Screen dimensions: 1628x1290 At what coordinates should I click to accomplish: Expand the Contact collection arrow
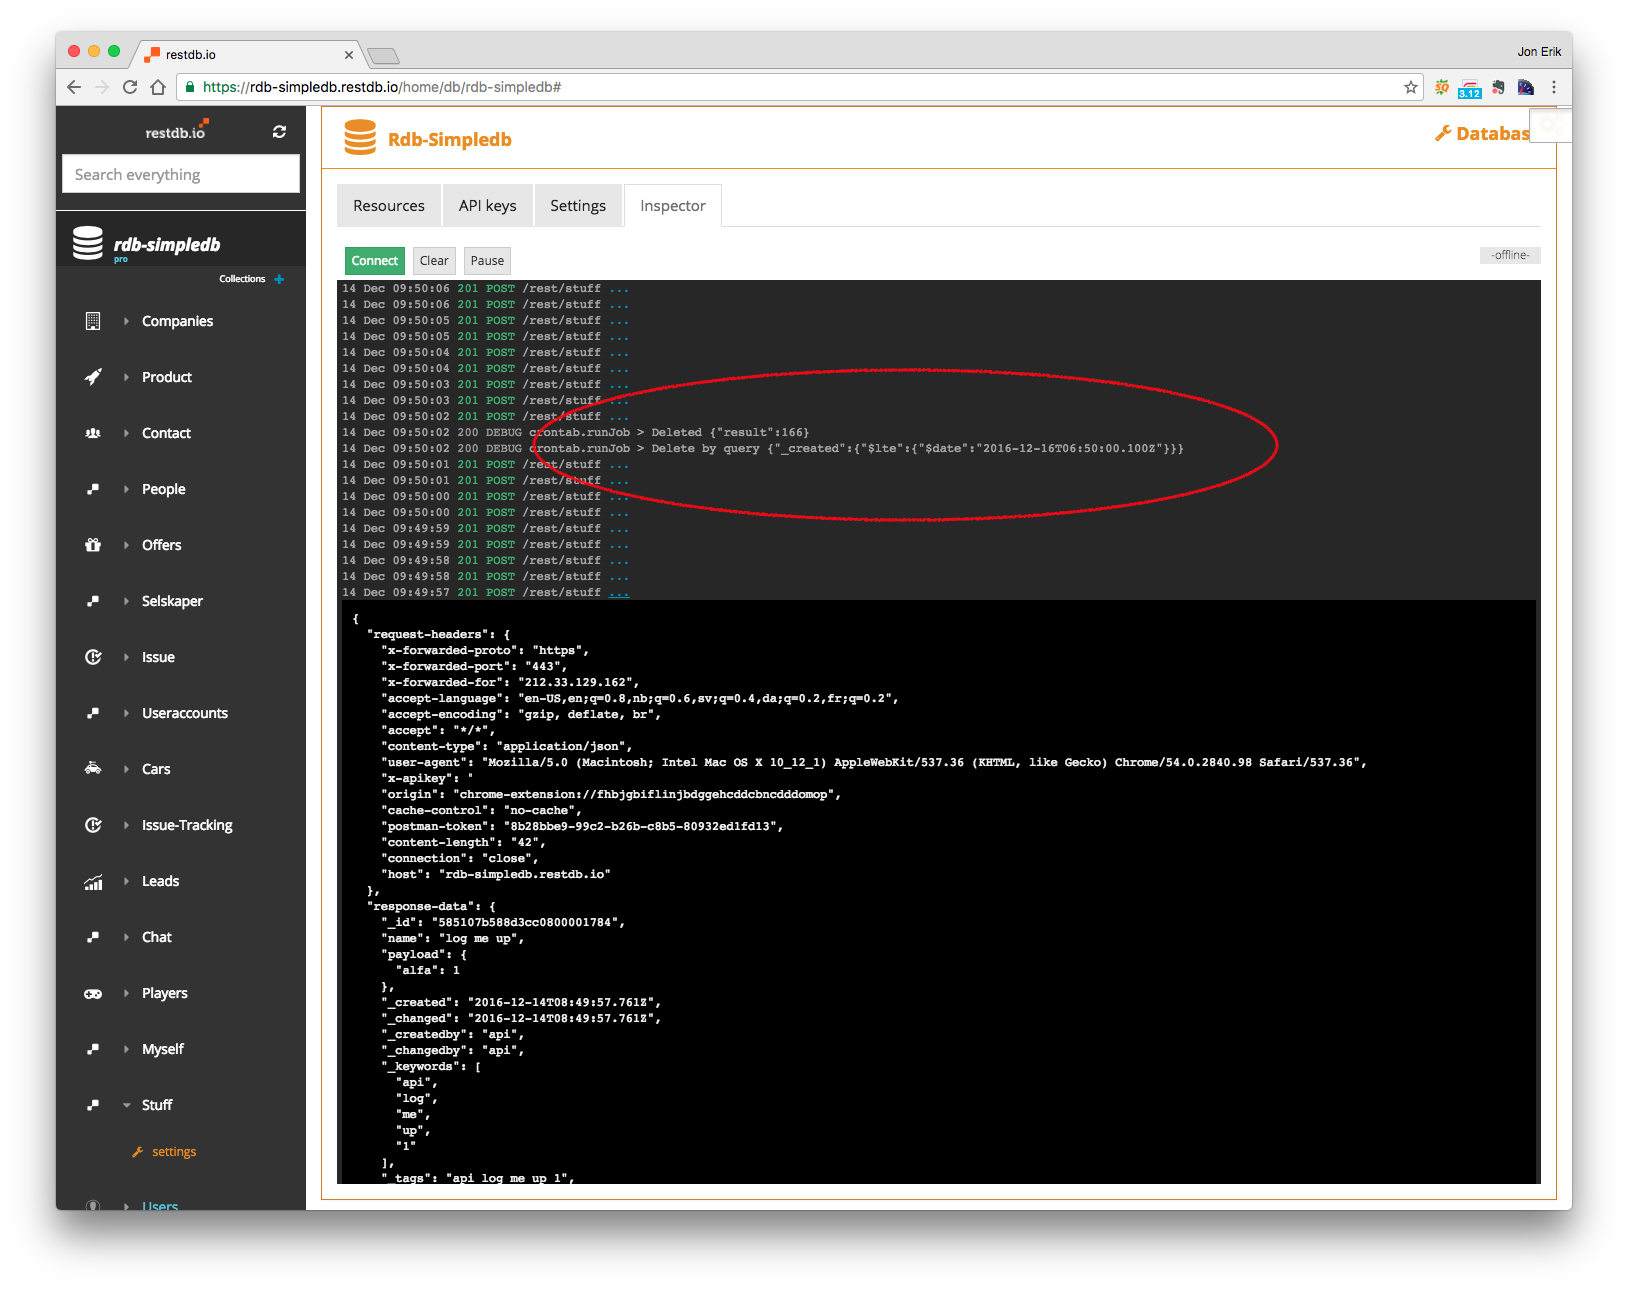click(126, 433)
